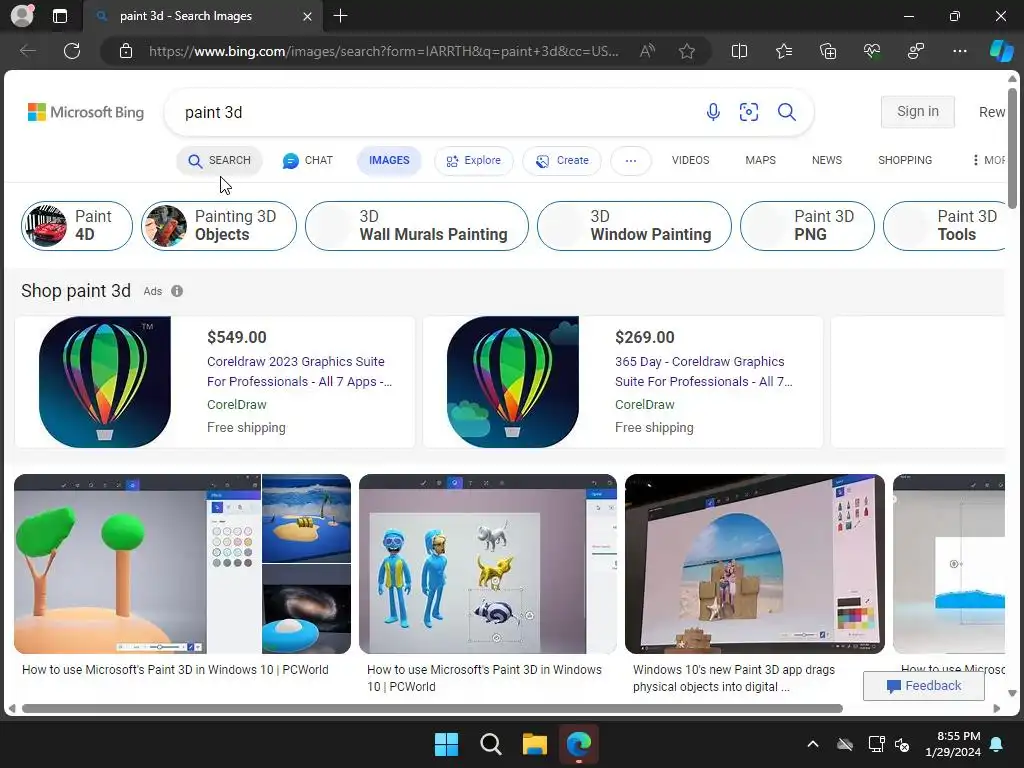
Task: Open the NEWS tab
Action: tap(826, 161)
